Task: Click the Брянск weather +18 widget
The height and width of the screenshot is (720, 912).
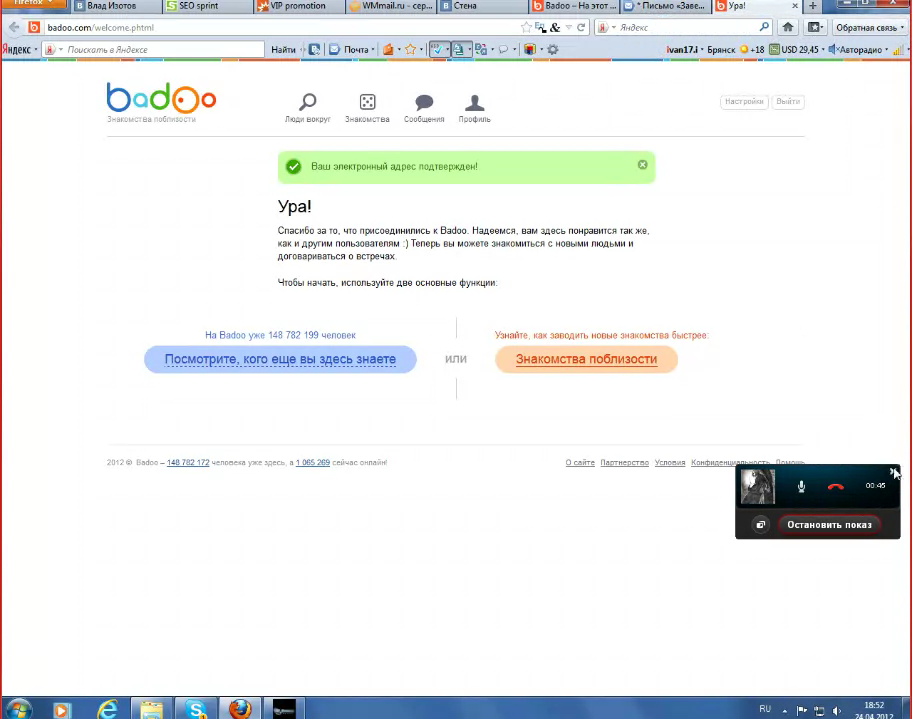Action: pos(735,49)
